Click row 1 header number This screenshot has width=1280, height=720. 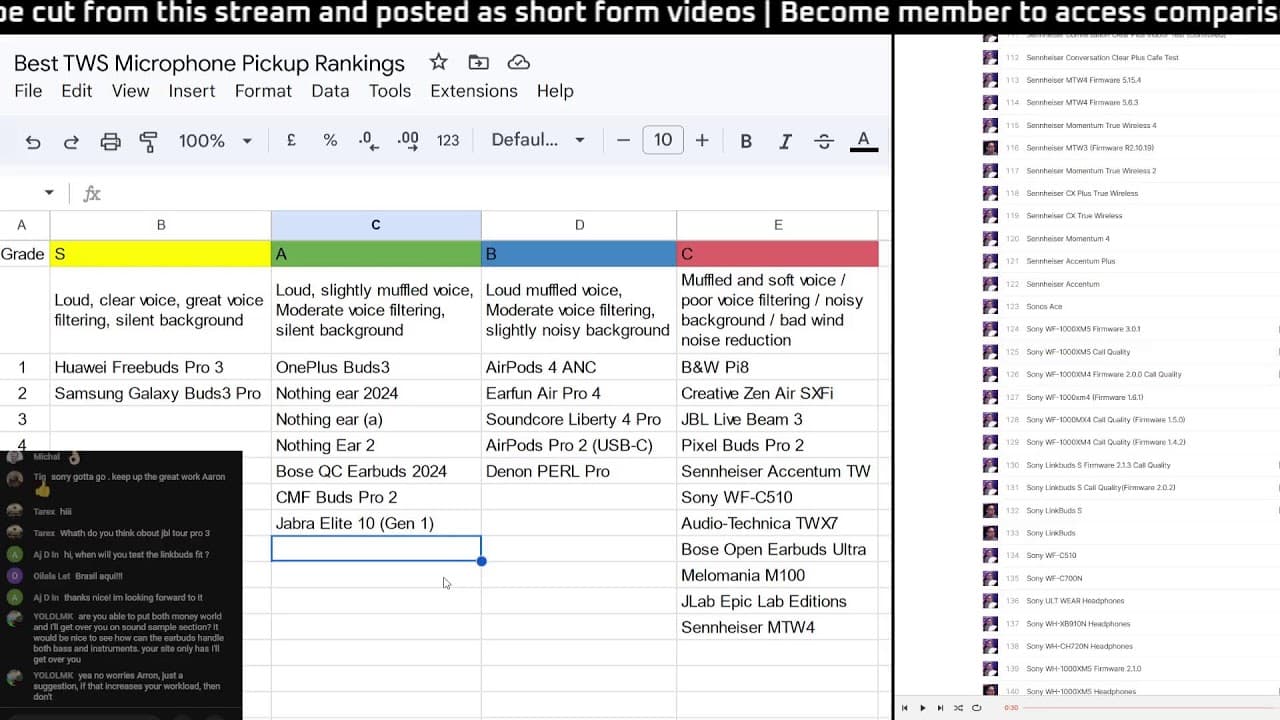(22, 367)
